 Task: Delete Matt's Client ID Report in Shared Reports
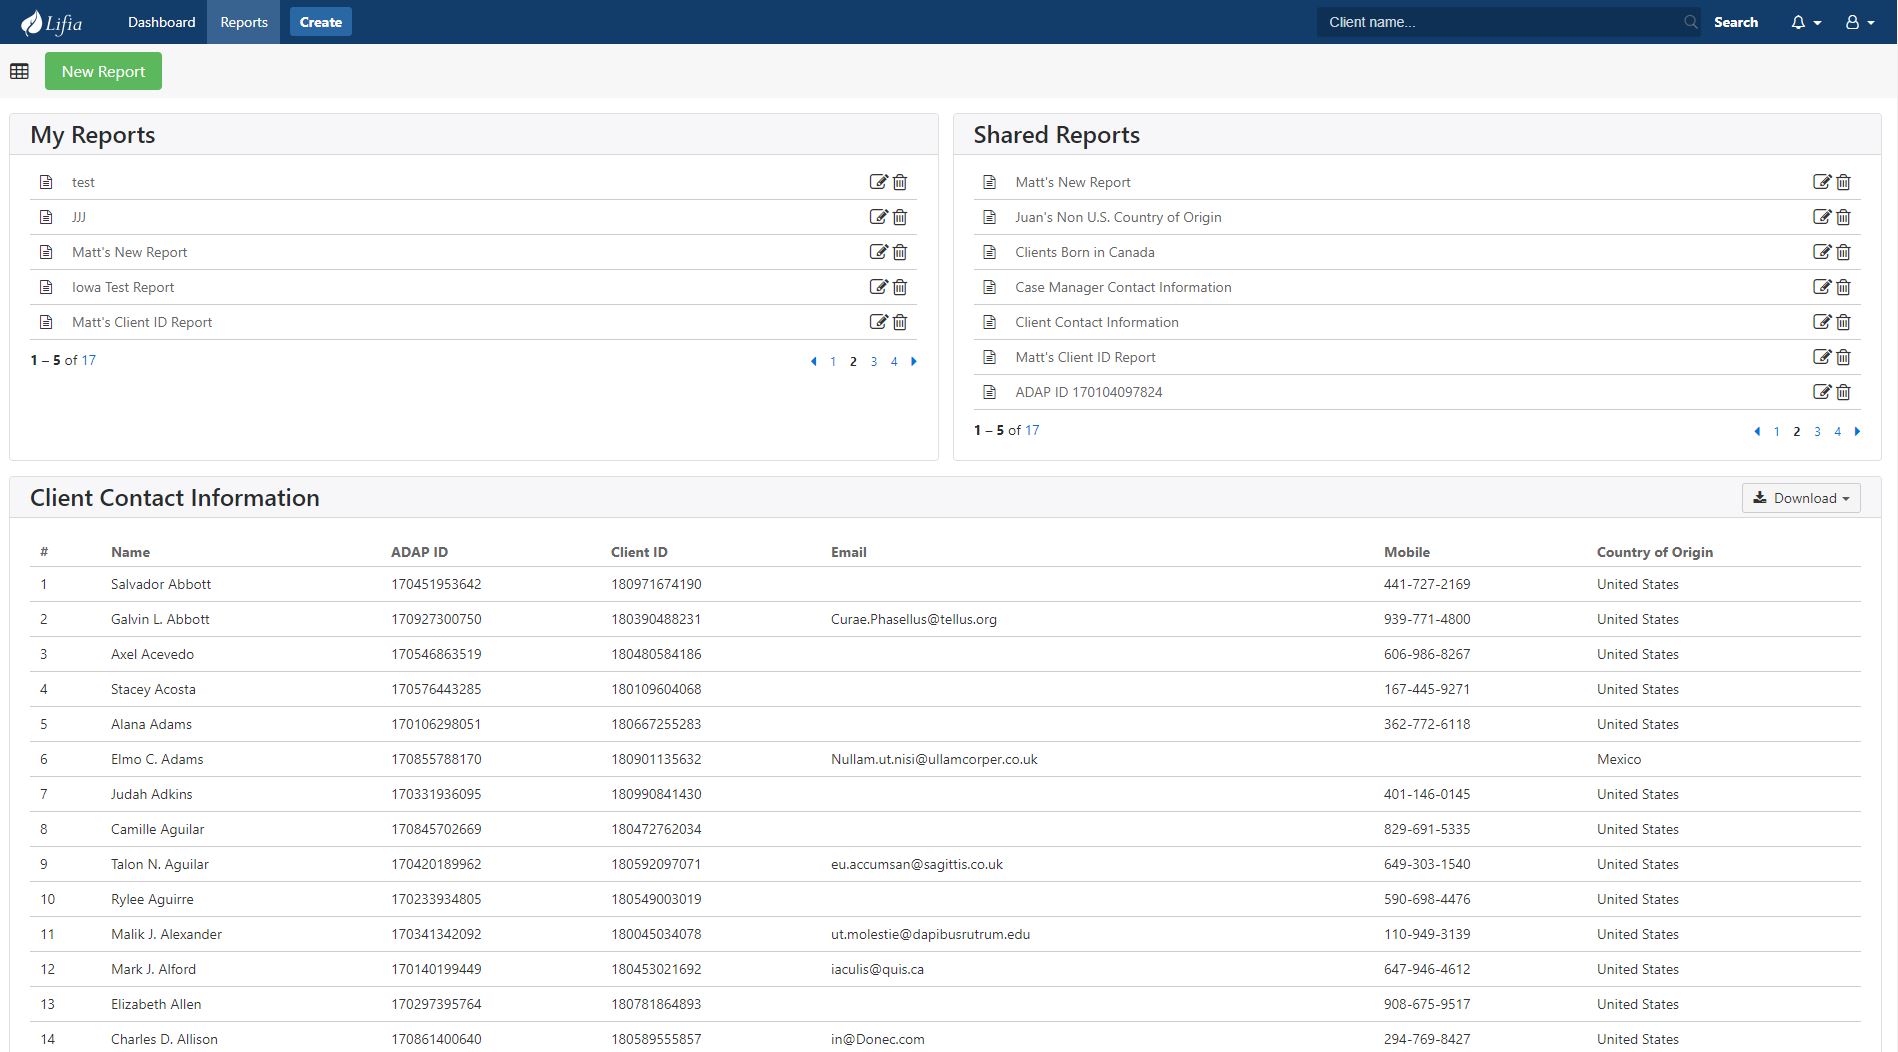pos(1844,357)
